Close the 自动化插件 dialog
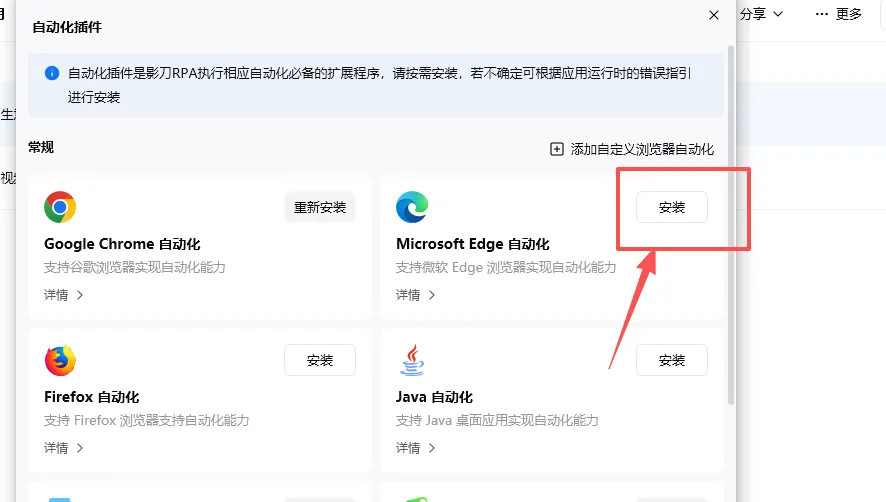Viewport: 886px width, 502px height. pyautogui.click(x=714, y=15)
